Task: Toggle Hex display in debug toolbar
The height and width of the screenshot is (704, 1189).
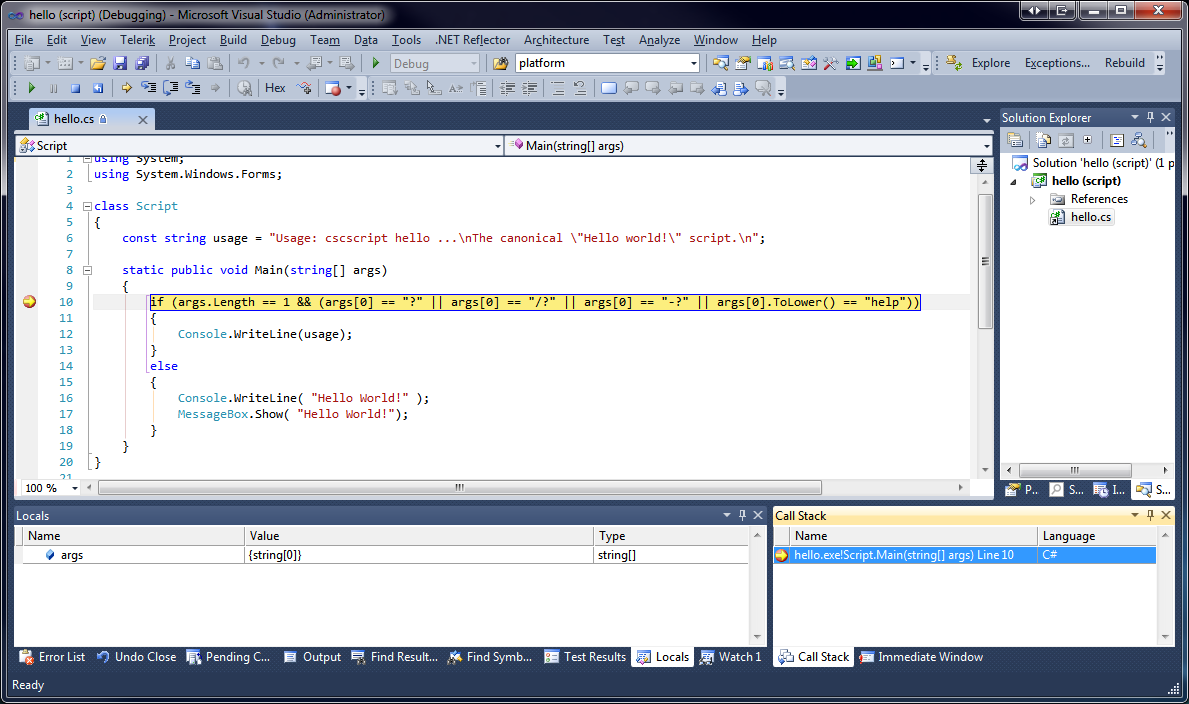Action: tap(275, 88)
